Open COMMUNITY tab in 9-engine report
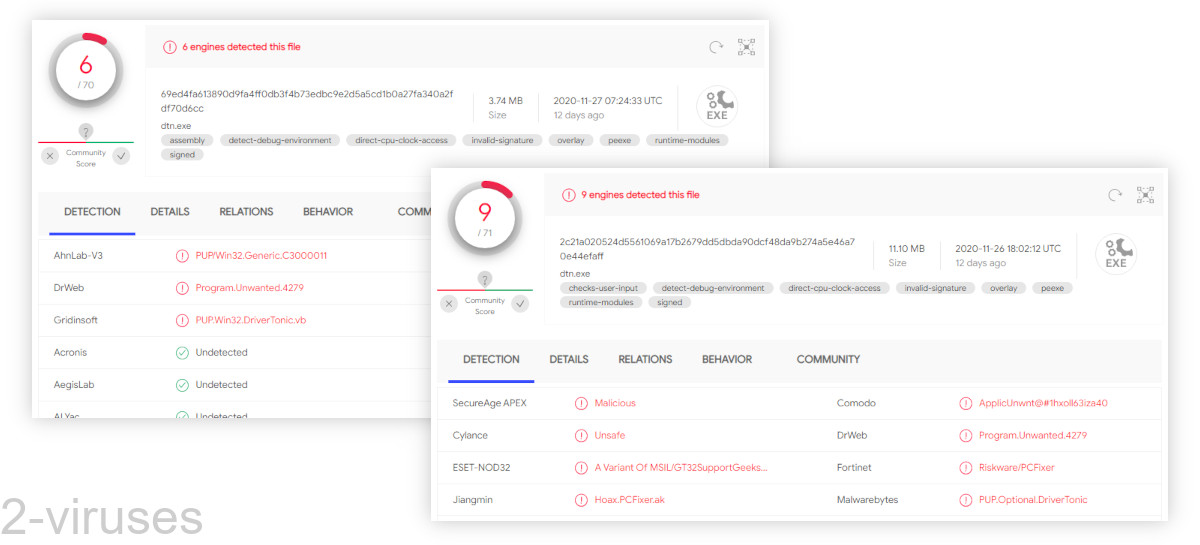Screen dimensions: 1200x545 coord(828,360)
